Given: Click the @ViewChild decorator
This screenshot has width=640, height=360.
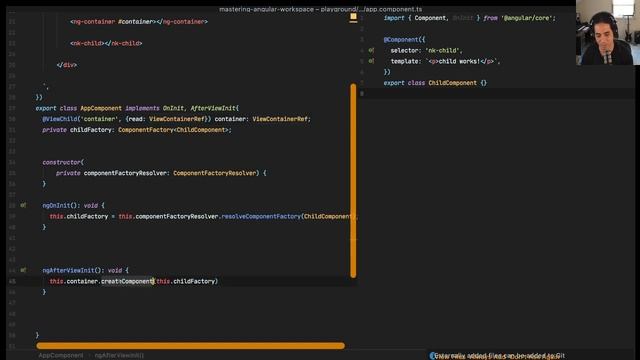Looking at the screenshot, I should tap(60, 119).
